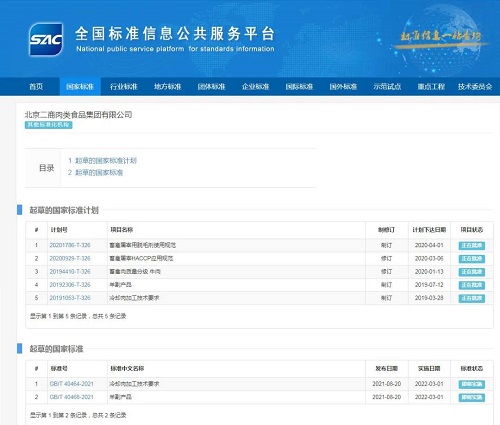
Task: Click the 实施日期 column header
Action: pos(429,368)
